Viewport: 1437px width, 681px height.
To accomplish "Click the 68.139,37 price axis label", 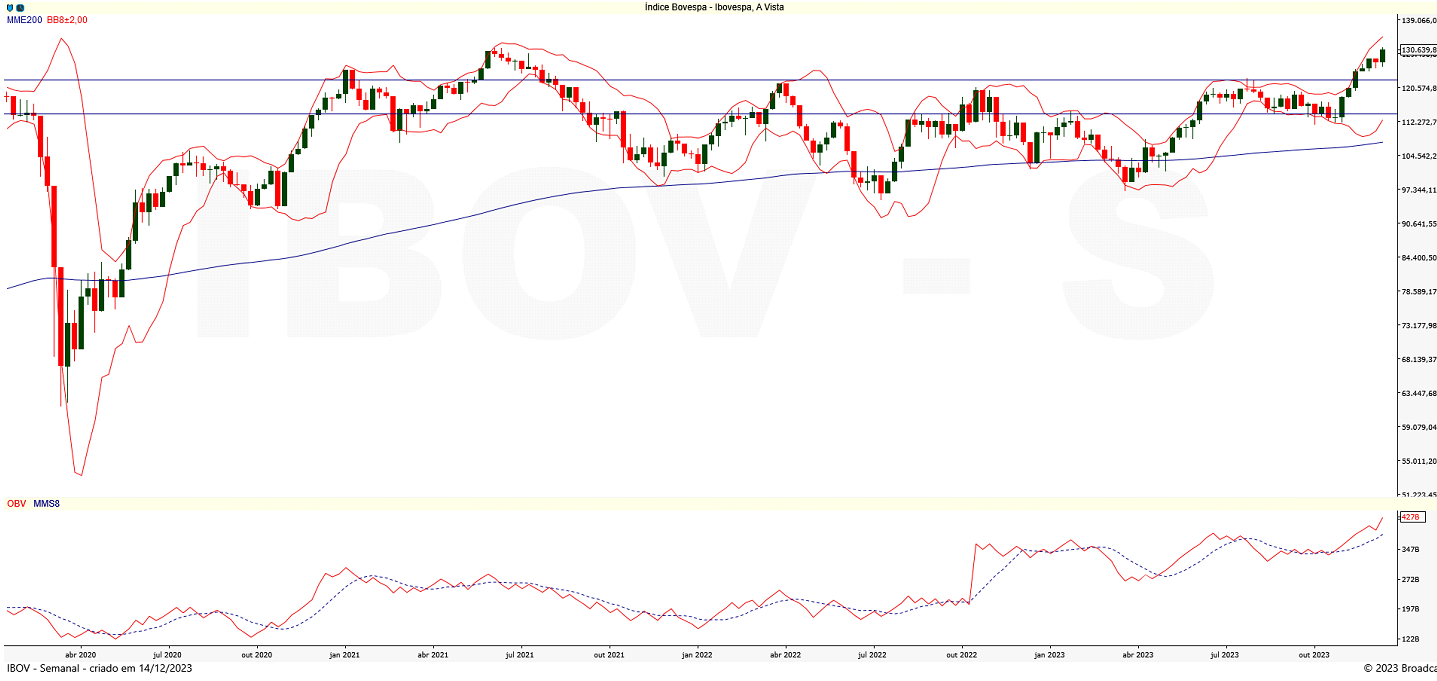I will tap(1420, 360).
